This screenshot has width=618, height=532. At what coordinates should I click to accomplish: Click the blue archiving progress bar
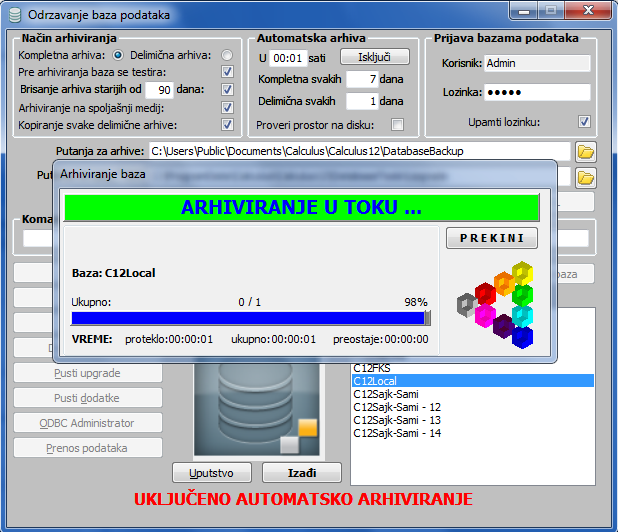click(x=251, y=318)
